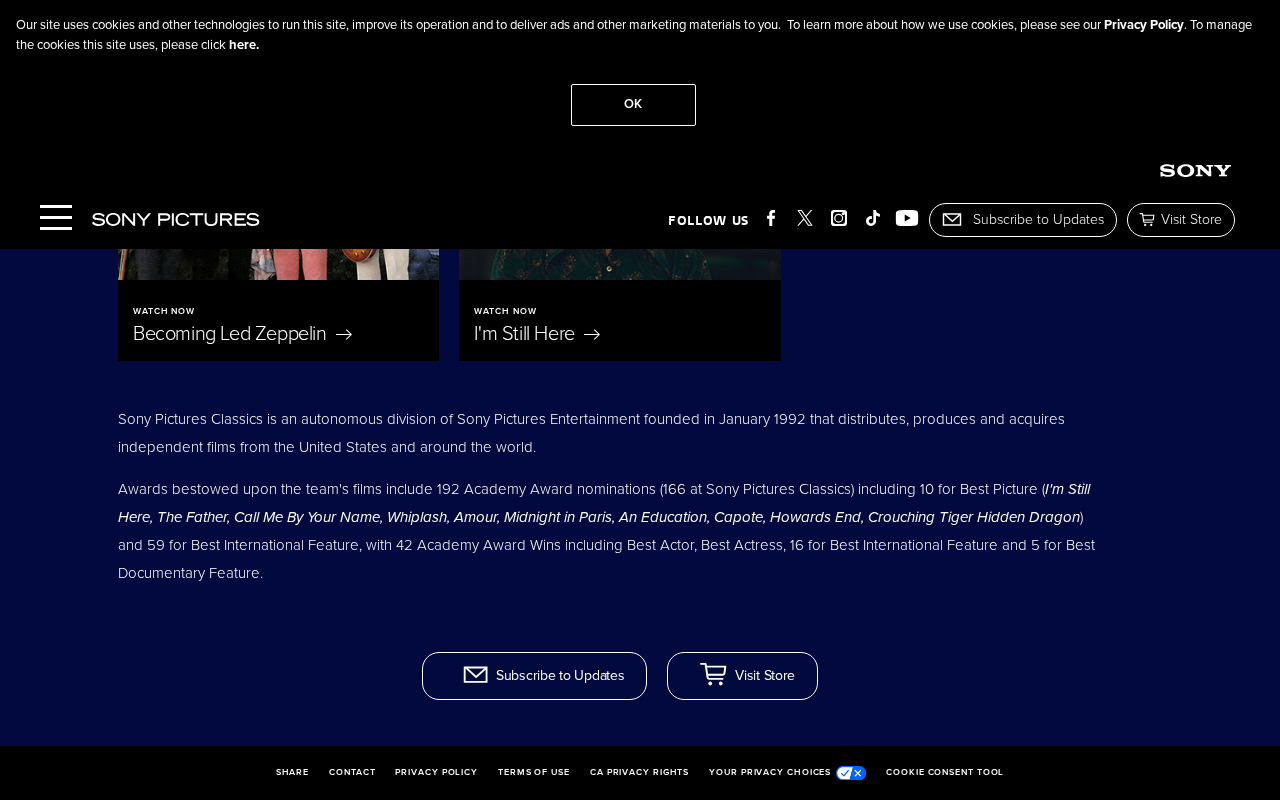Image resolution: width=1280 pixels, height=800 pixels.
Task: Open CA Privacy Rights footer link
Action: click(x=639, y=773)
